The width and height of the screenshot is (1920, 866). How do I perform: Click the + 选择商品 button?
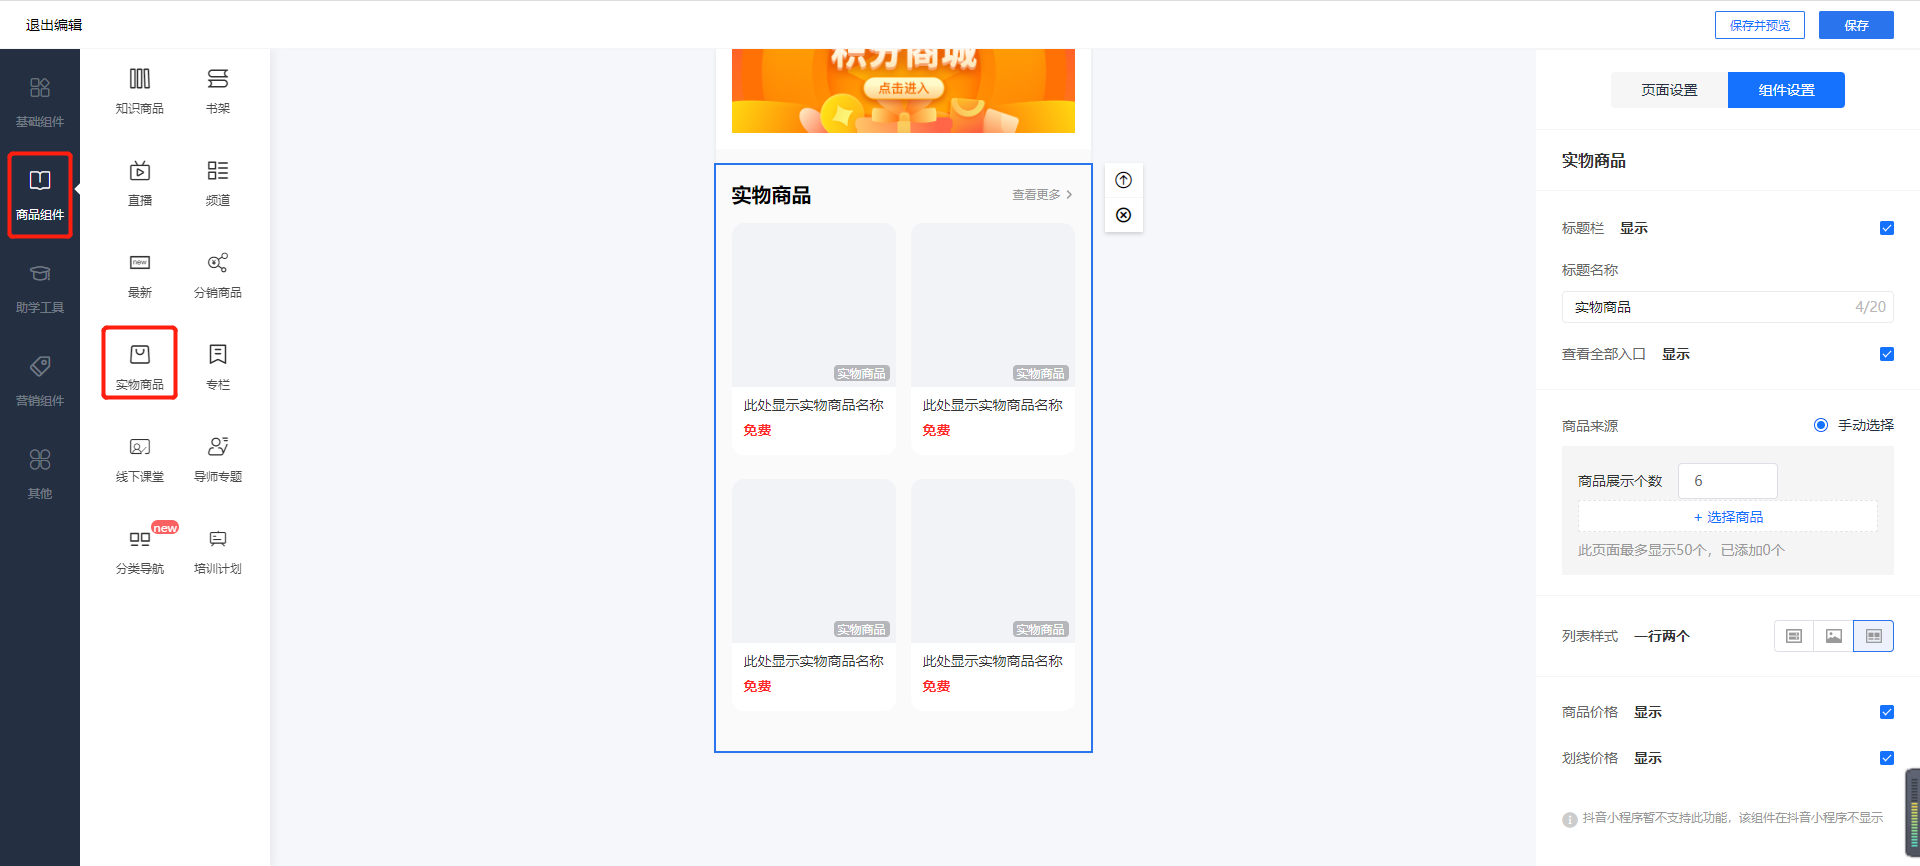coord(1728,517)
